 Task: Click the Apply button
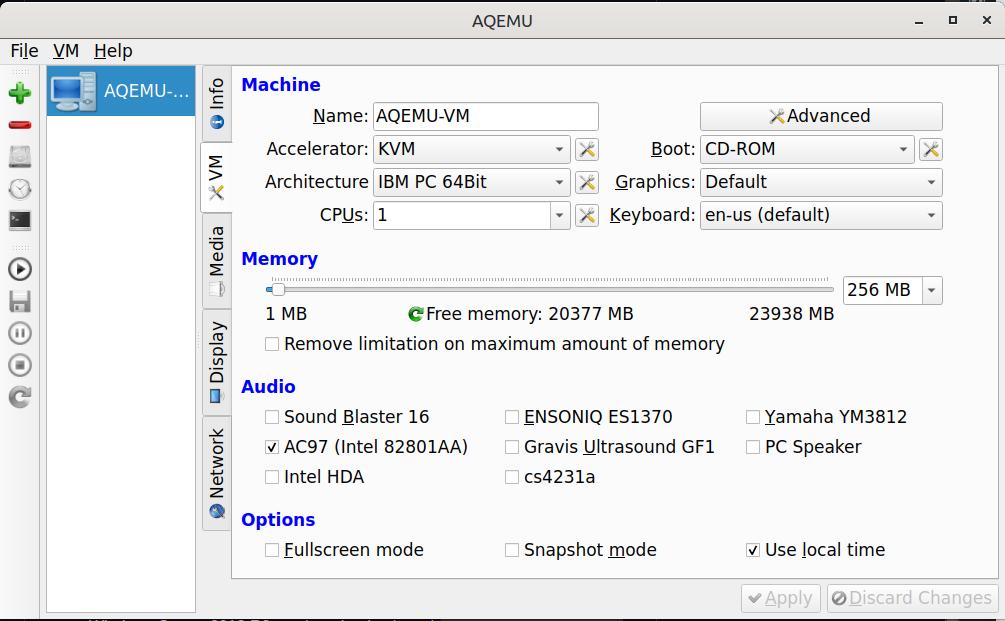(781, 599)
